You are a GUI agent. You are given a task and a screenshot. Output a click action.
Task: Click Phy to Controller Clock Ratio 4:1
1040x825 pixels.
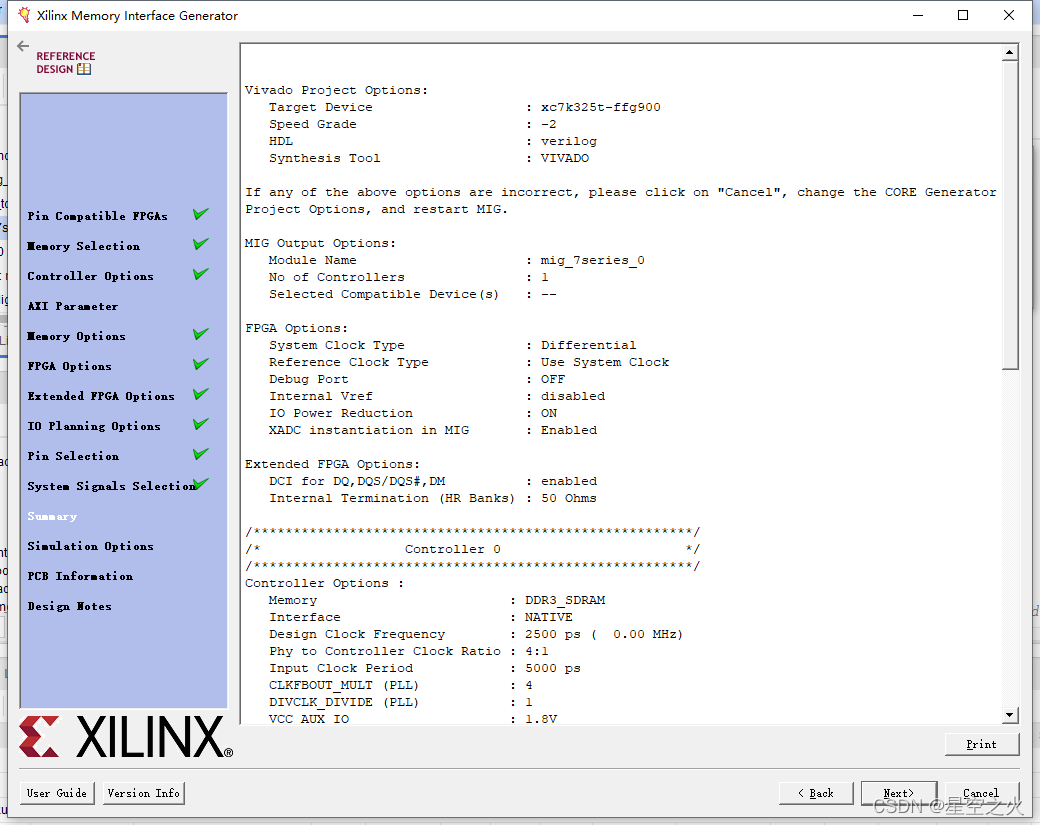(537, 651)
